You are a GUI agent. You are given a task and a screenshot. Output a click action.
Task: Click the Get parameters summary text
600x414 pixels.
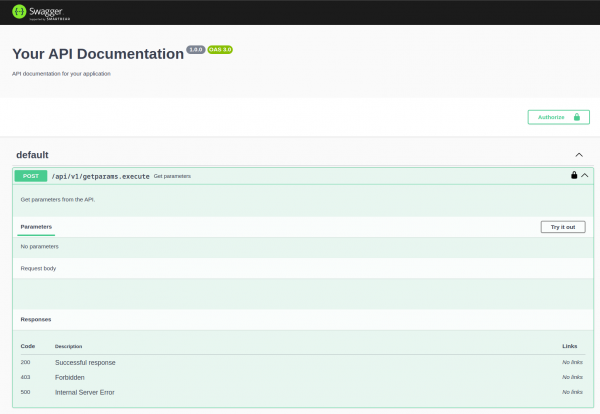(172, 176)
